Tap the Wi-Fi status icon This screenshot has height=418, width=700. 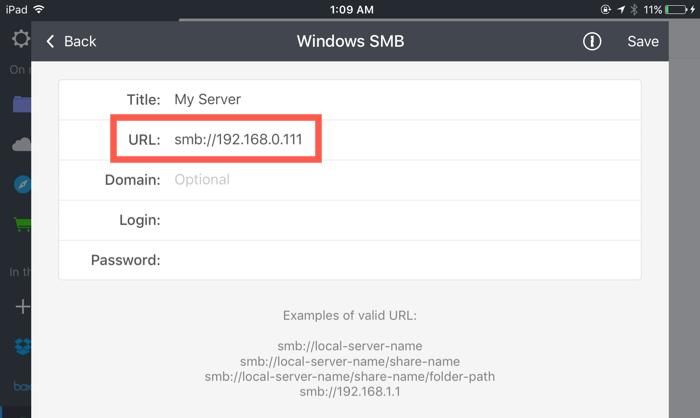pos(39,9)
